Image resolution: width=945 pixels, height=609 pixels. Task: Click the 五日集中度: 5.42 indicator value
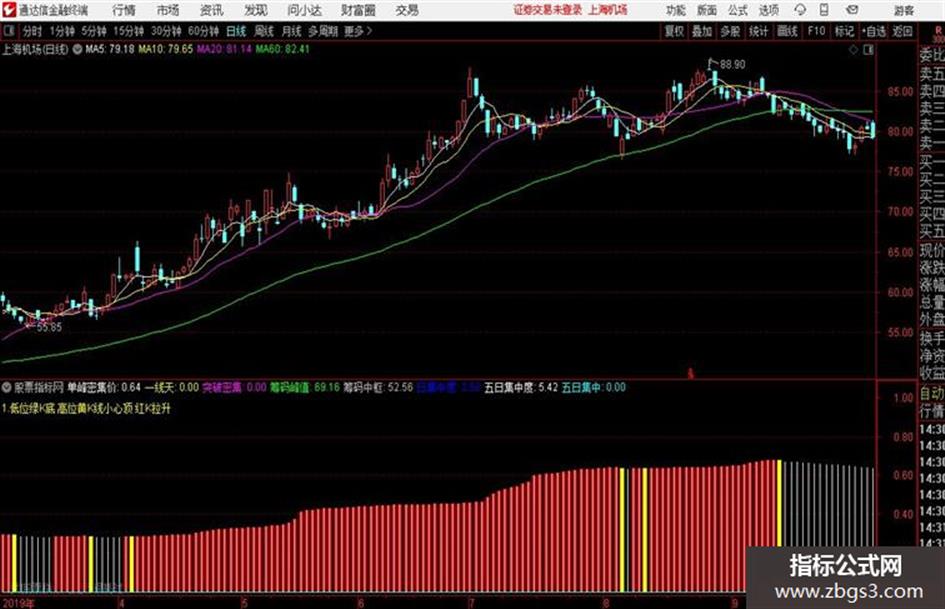point(521,387)
